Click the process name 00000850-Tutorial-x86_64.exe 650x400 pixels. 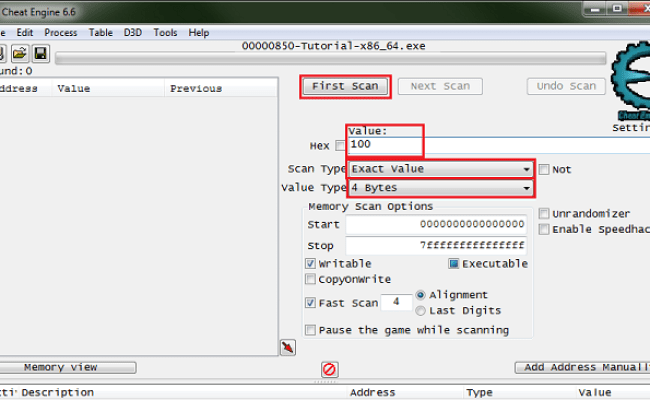point(333,46)
